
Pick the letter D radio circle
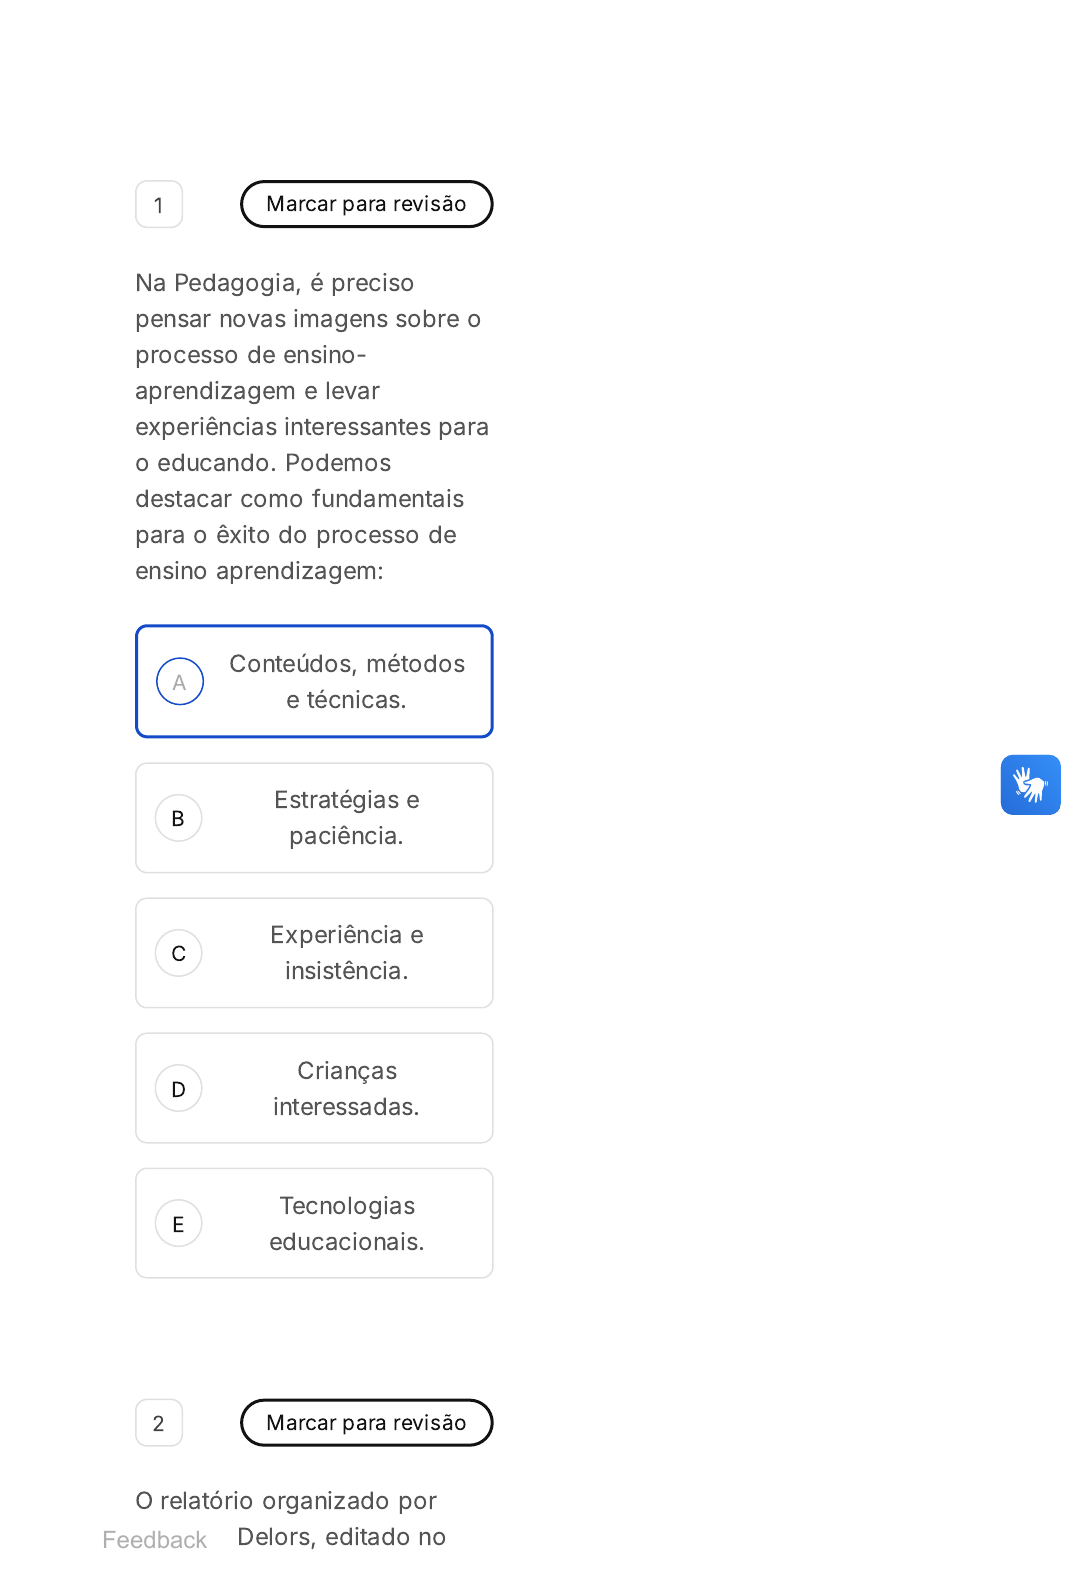pos(179,1088)
